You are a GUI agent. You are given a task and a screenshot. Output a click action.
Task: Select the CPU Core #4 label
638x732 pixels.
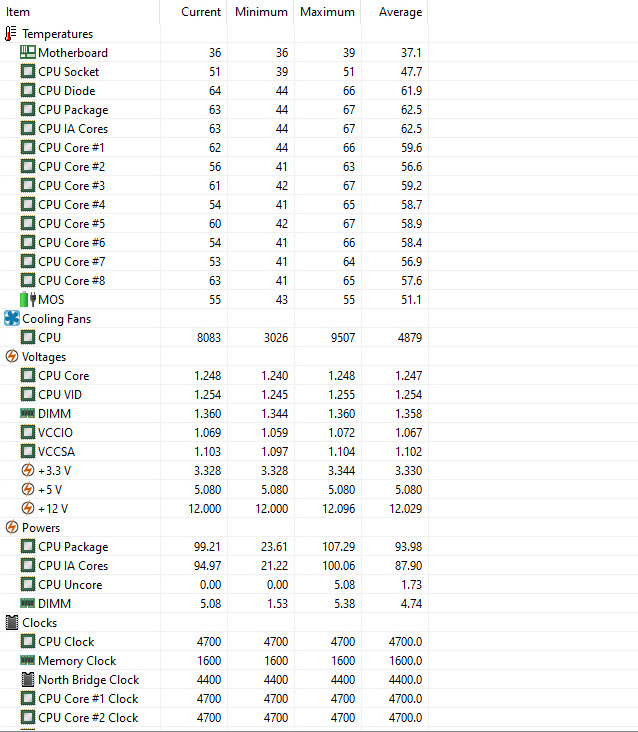(x=72, y=204)
